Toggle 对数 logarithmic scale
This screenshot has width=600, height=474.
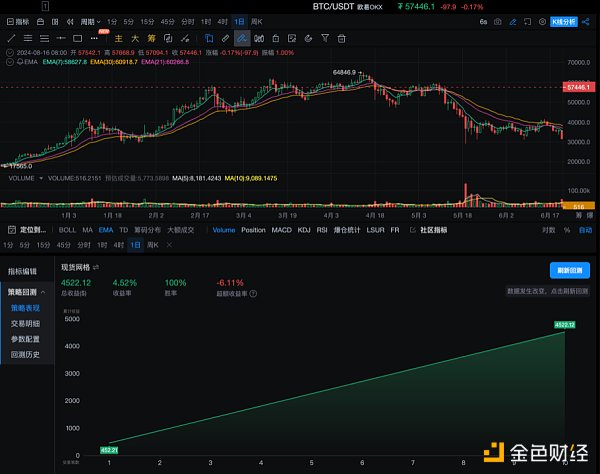[548, 230]
